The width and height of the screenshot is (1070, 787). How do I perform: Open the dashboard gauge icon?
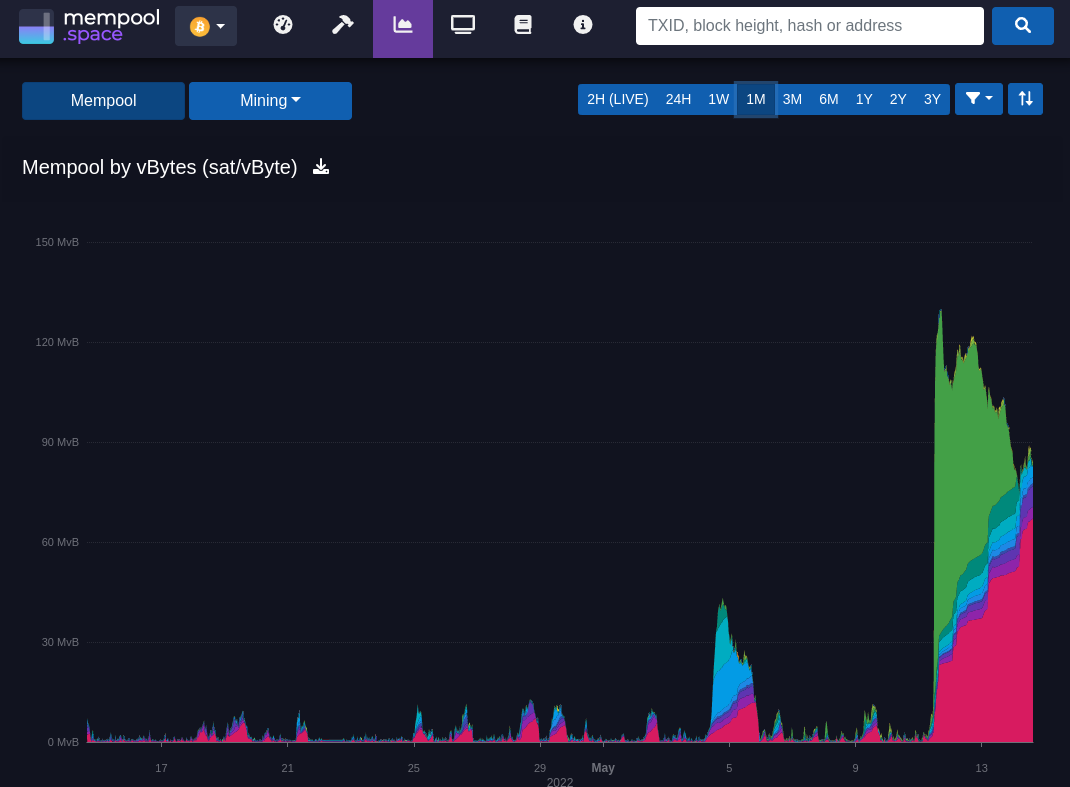tap(283, 25)
